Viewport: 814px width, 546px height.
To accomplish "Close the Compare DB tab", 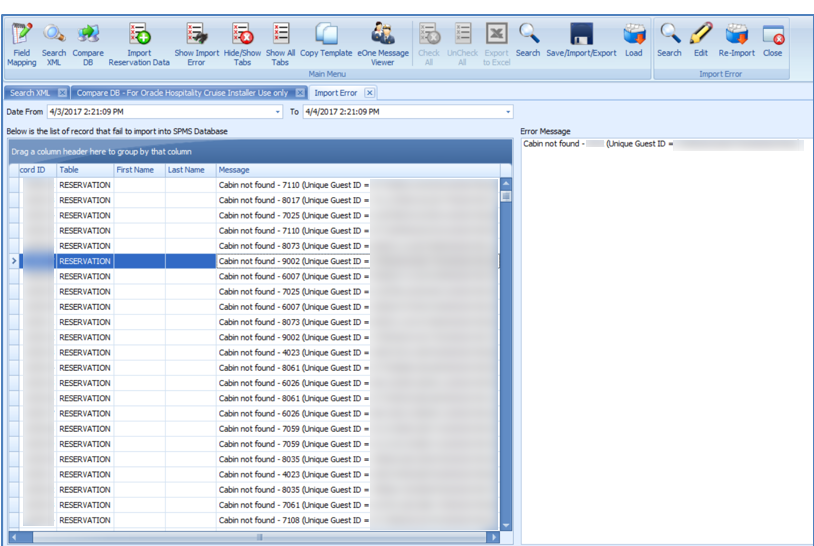I will (x=300, y=93).
